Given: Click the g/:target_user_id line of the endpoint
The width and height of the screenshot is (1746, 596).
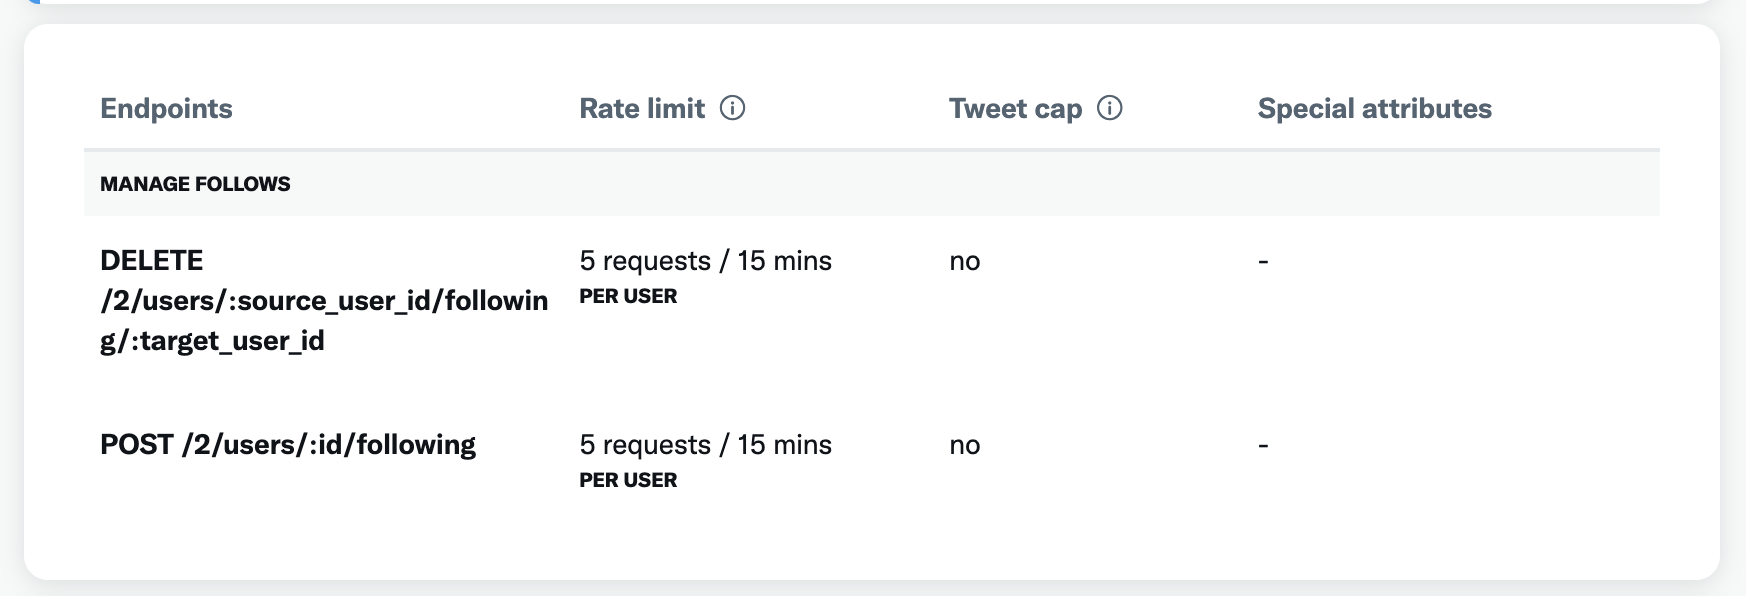Looking at the screenshot, I should point(212,341).
